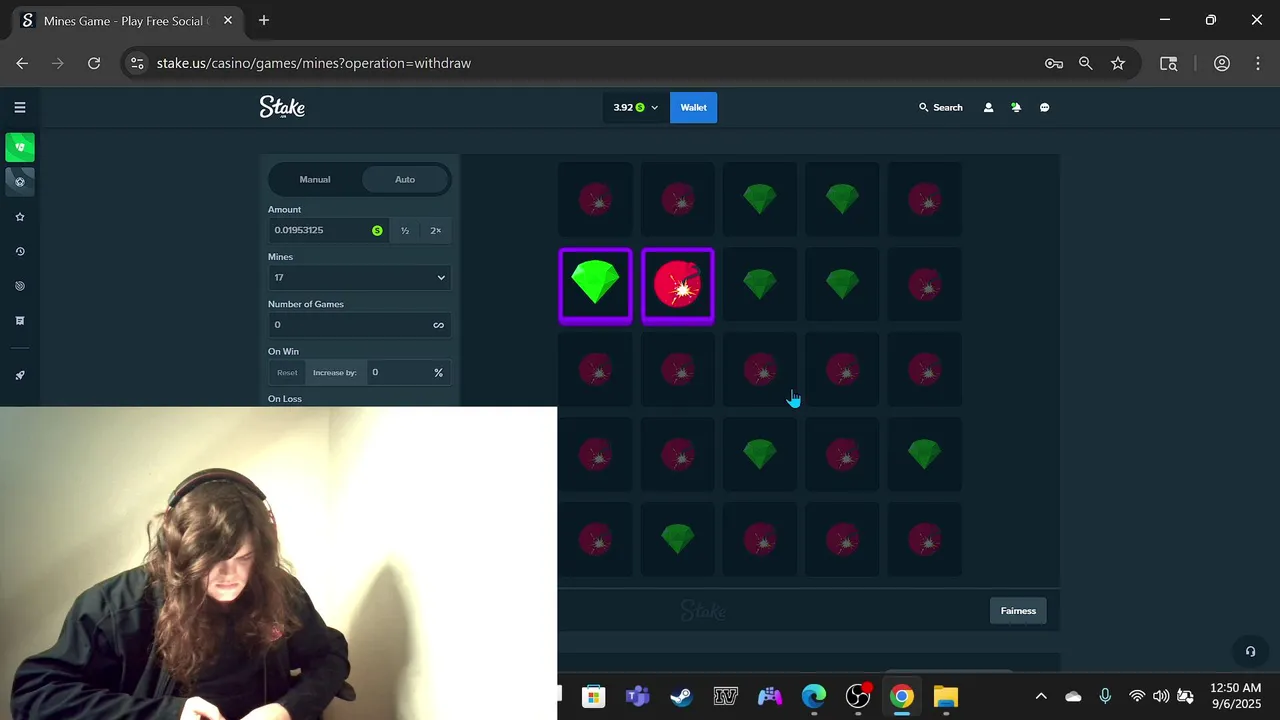
Task: Open Microsoft Teams from taskbar
Action: [x=638, y=696]
